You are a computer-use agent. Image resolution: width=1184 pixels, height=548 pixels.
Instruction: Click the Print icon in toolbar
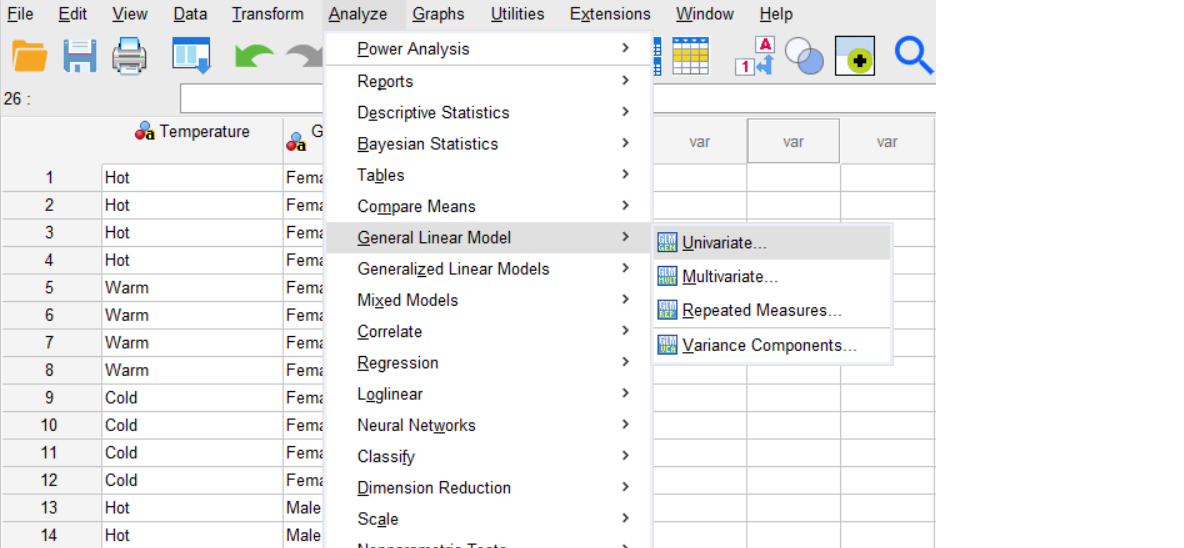129,57
